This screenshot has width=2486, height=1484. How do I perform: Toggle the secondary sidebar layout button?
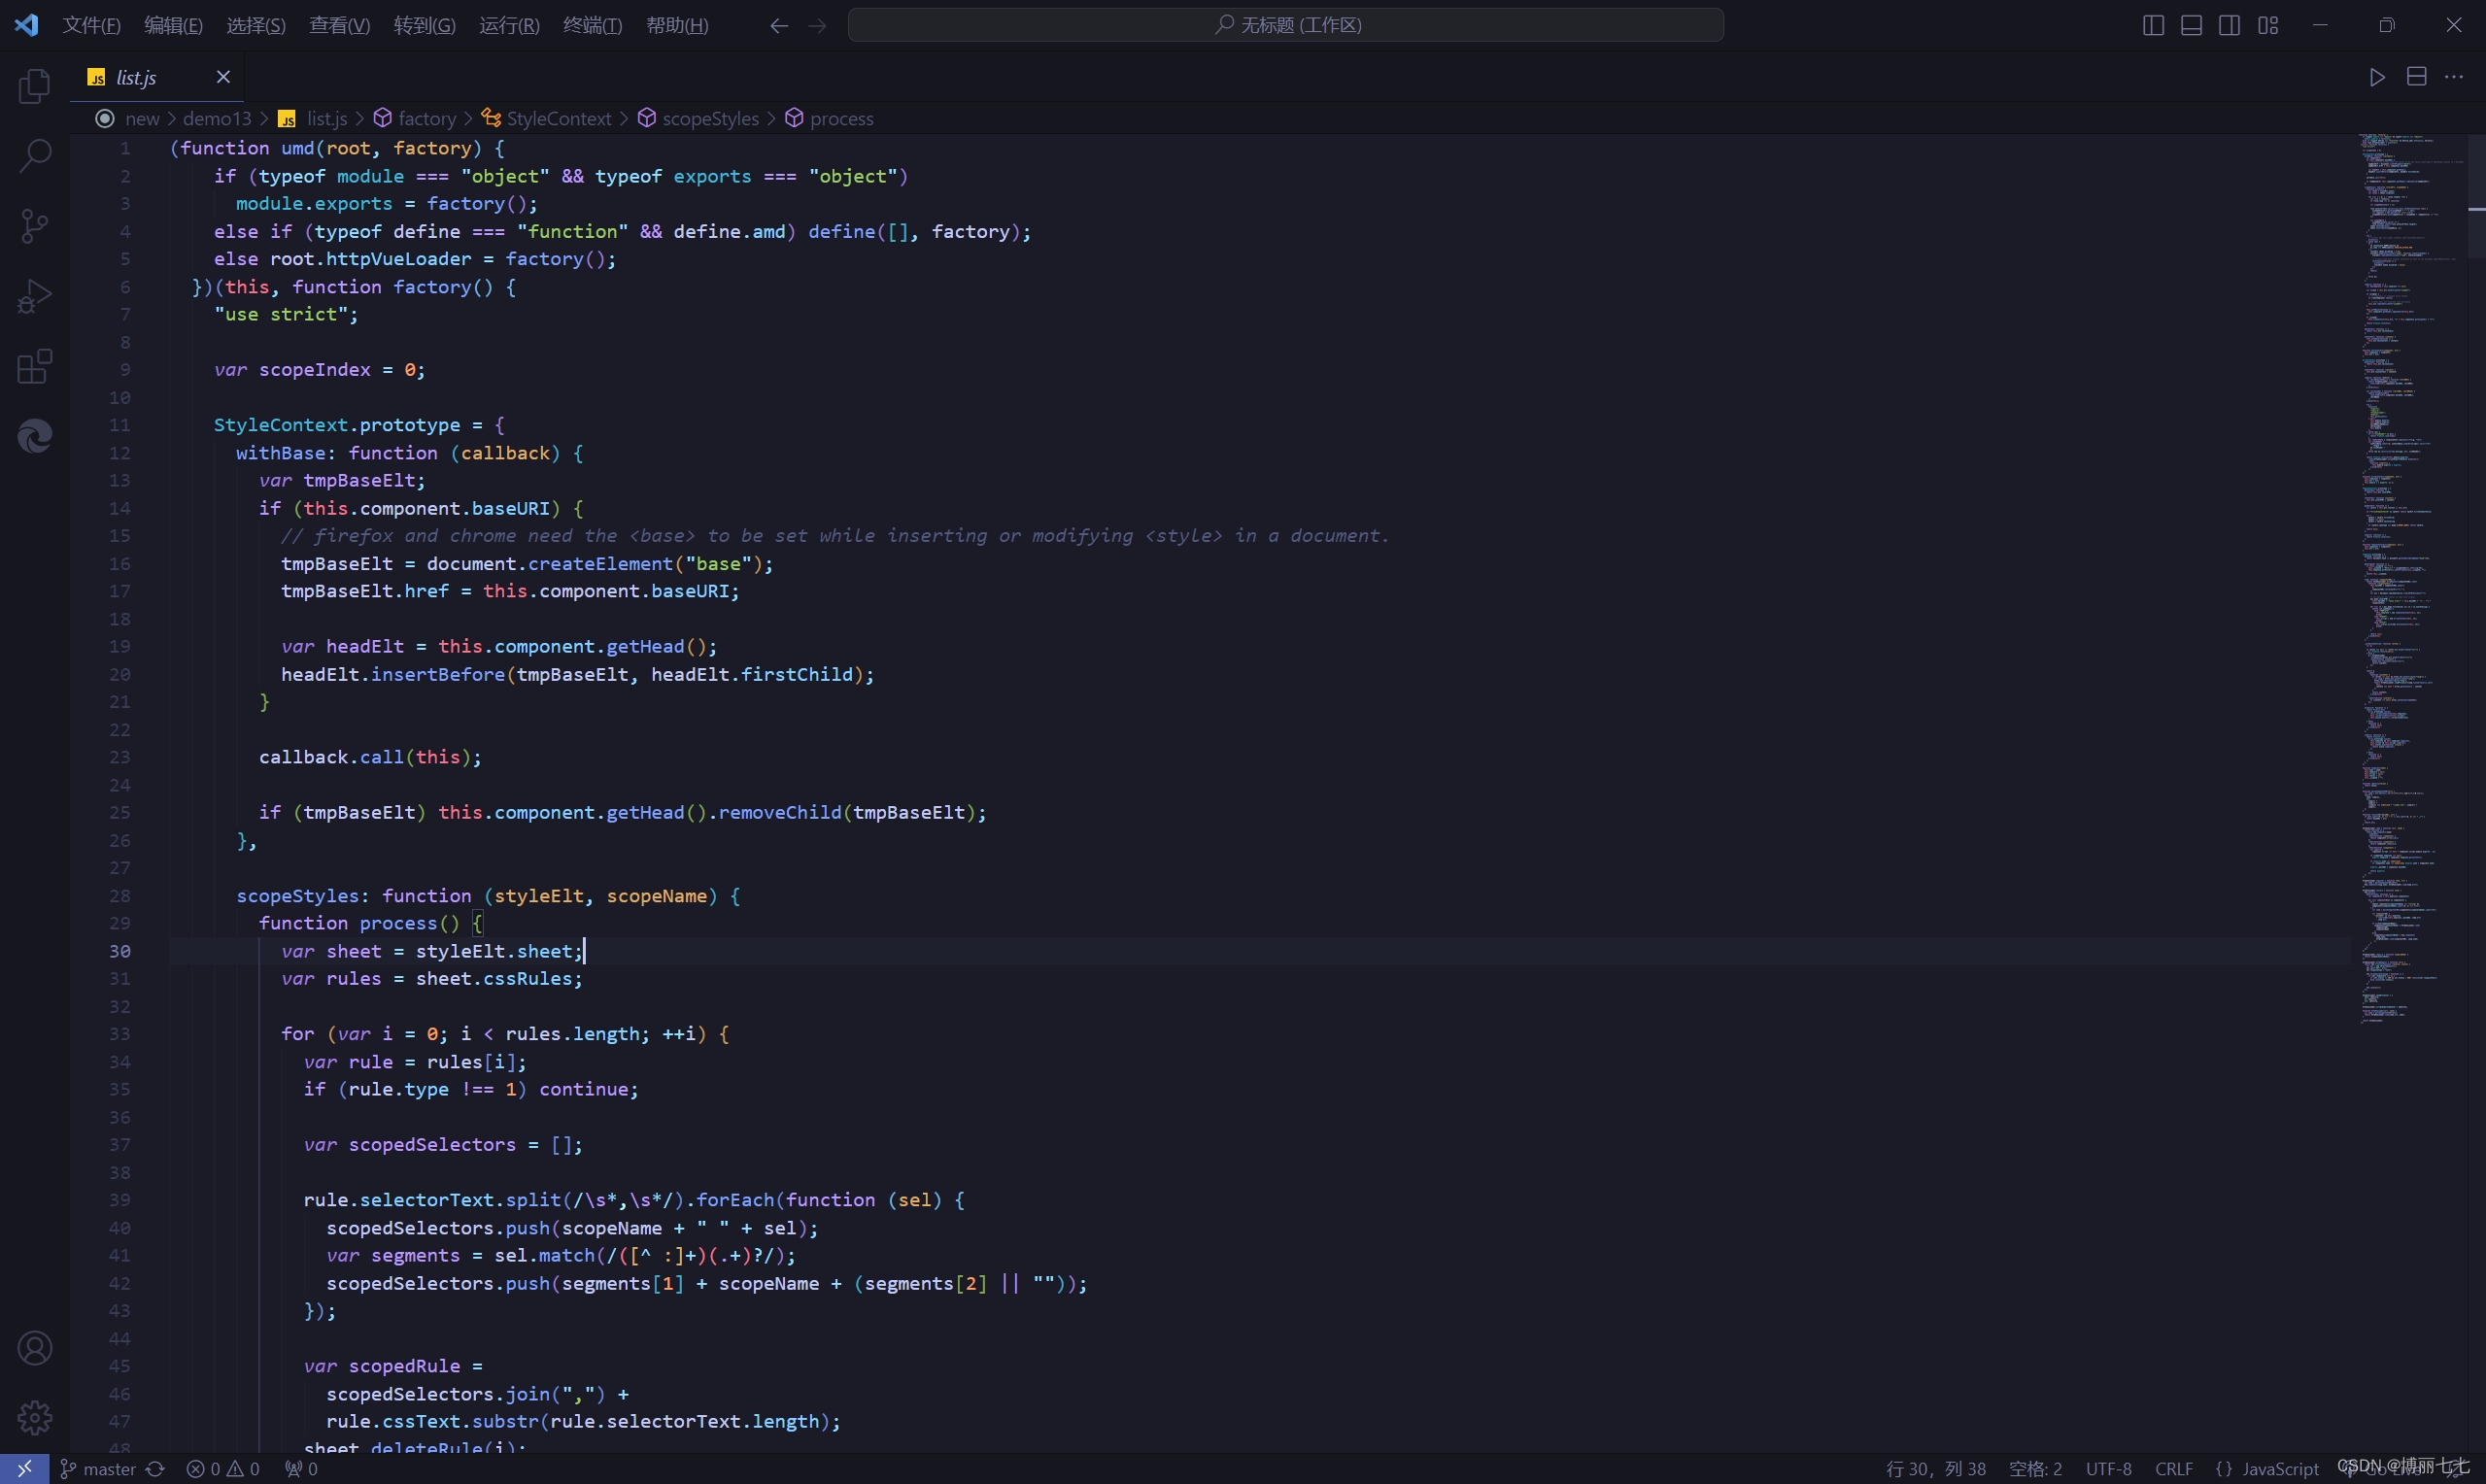2229,25
